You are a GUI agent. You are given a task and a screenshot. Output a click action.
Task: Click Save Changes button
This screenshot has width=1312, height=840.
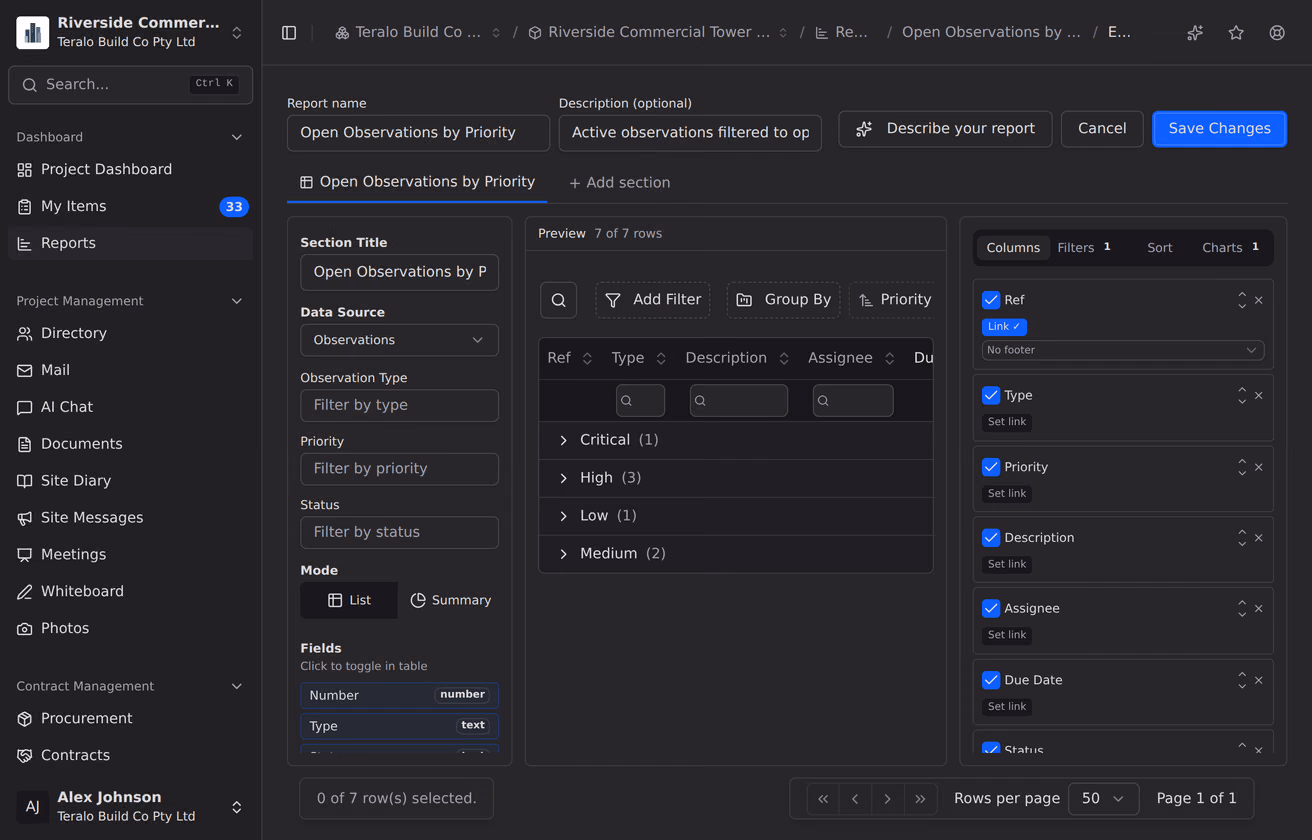tap(1219, 129)
